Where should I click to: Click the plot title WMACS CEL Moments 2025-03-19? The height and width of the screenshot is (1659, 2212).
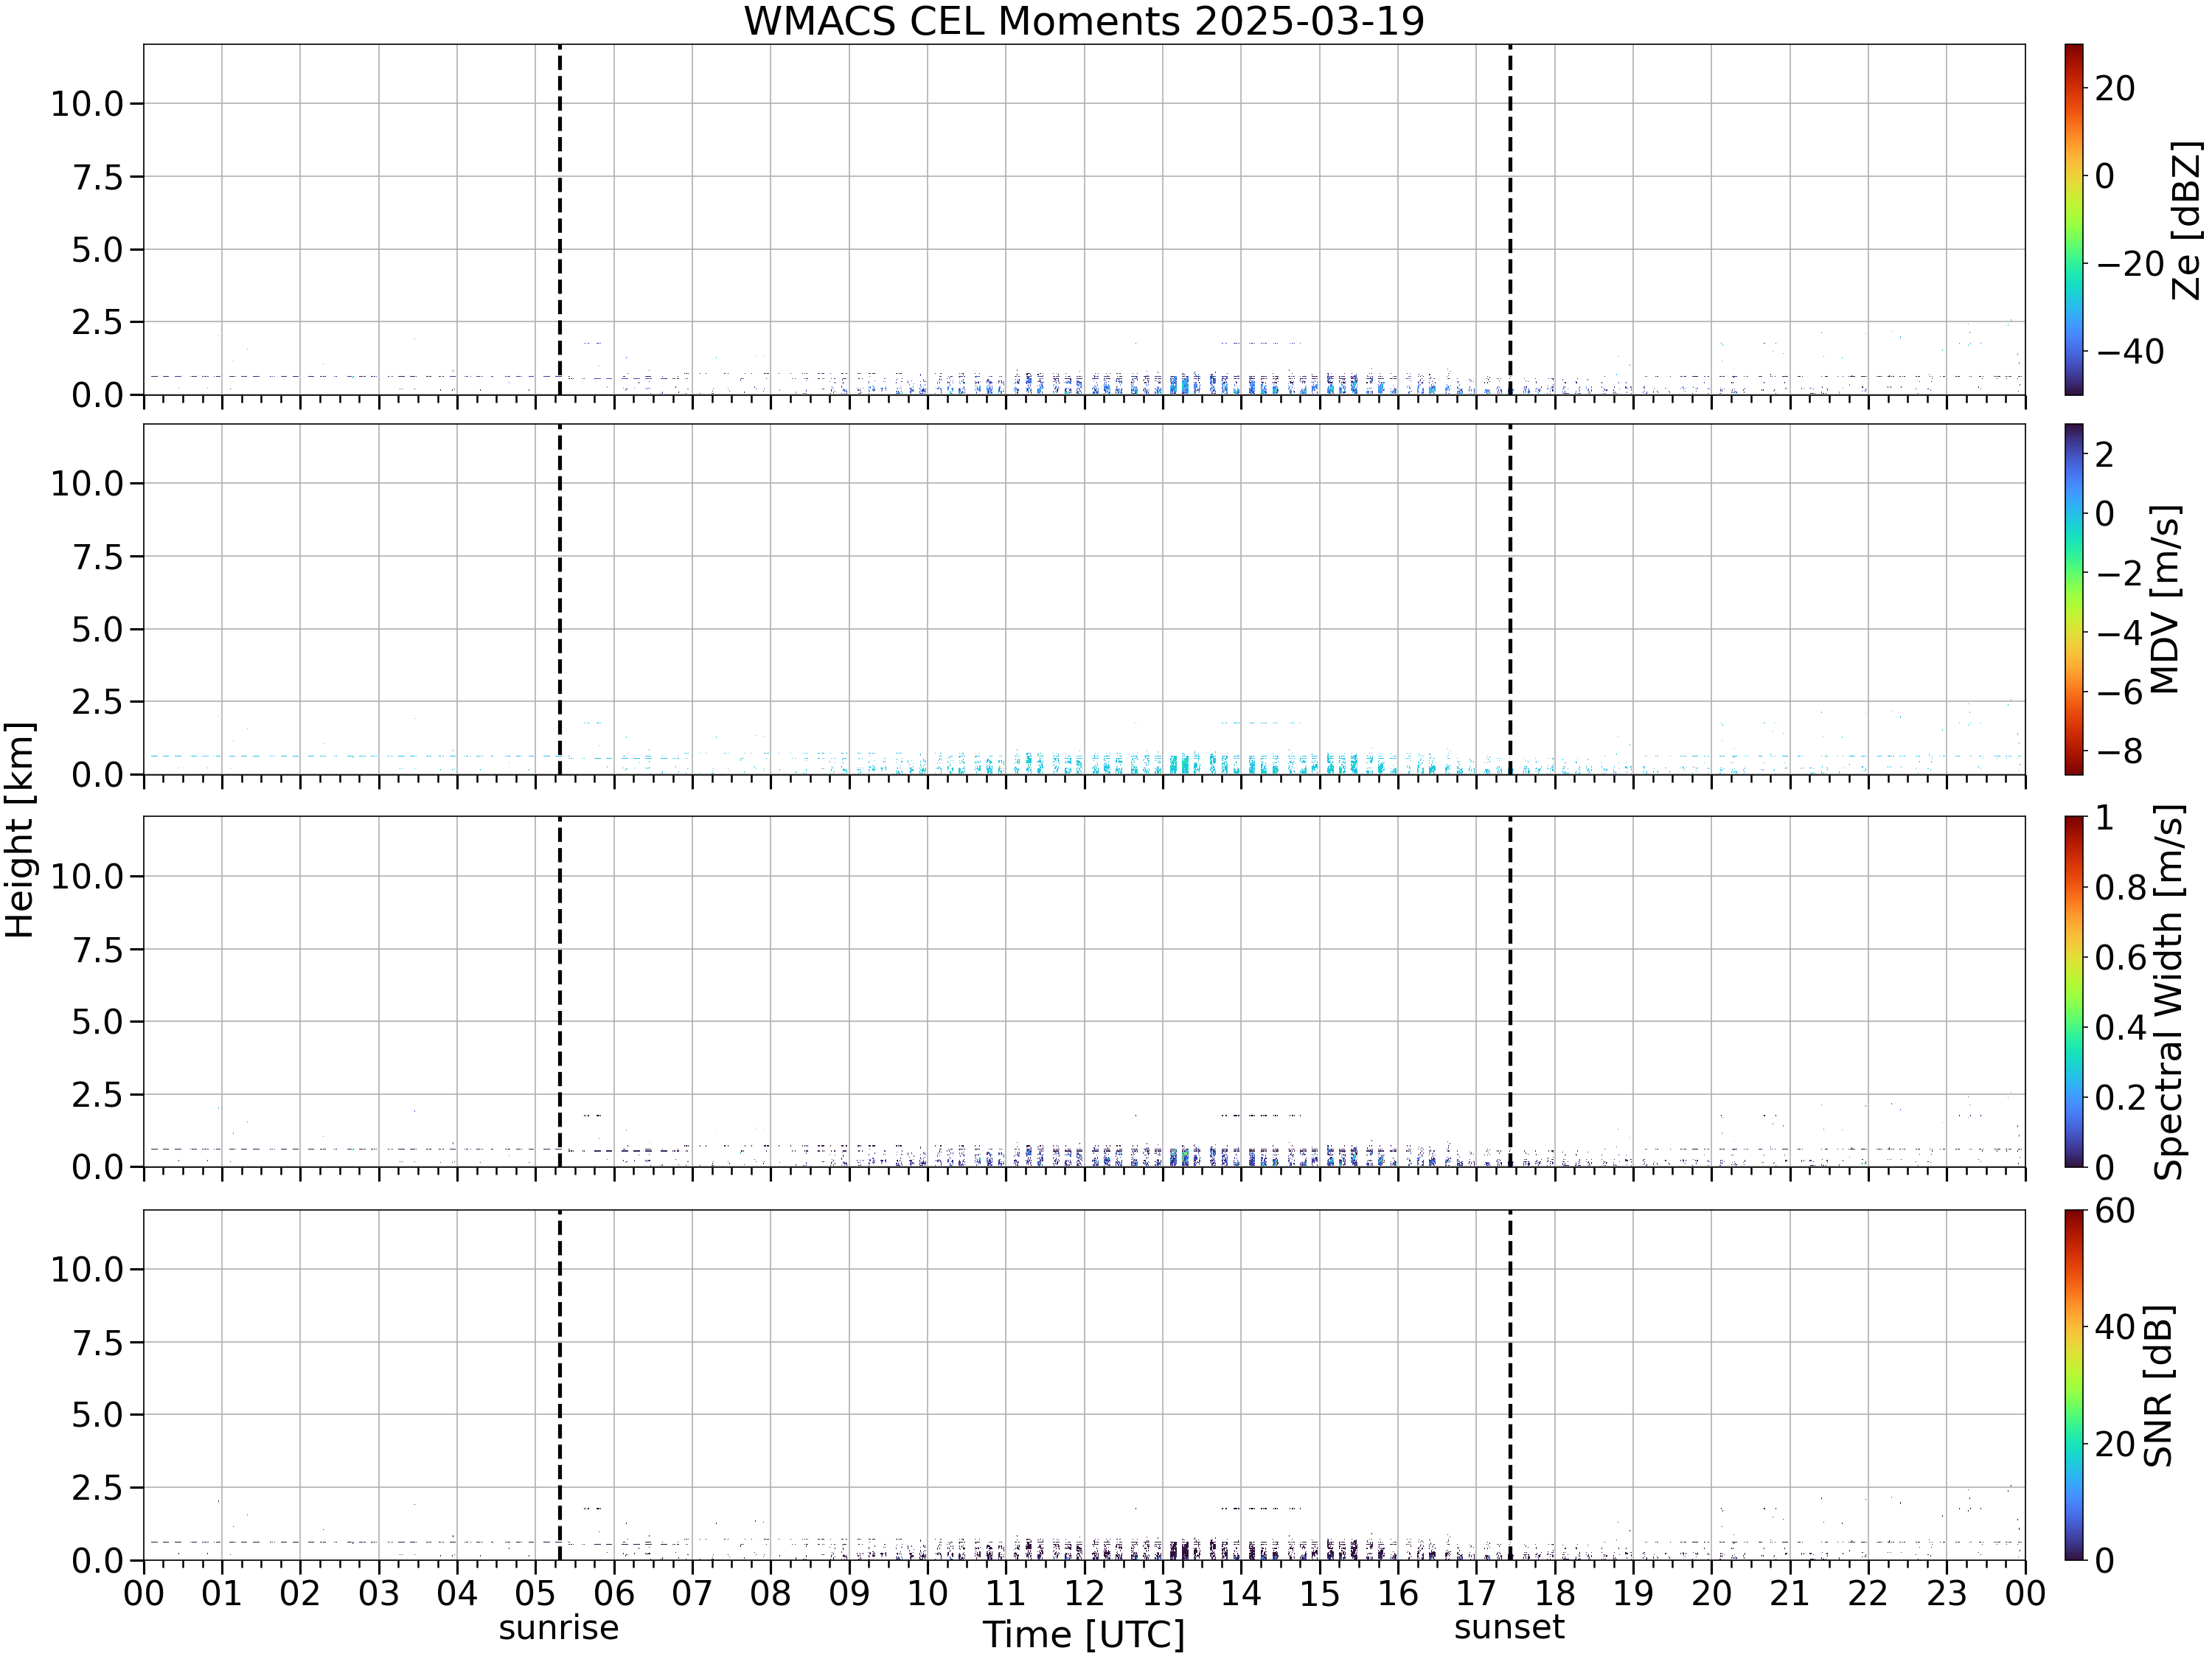1084,21
